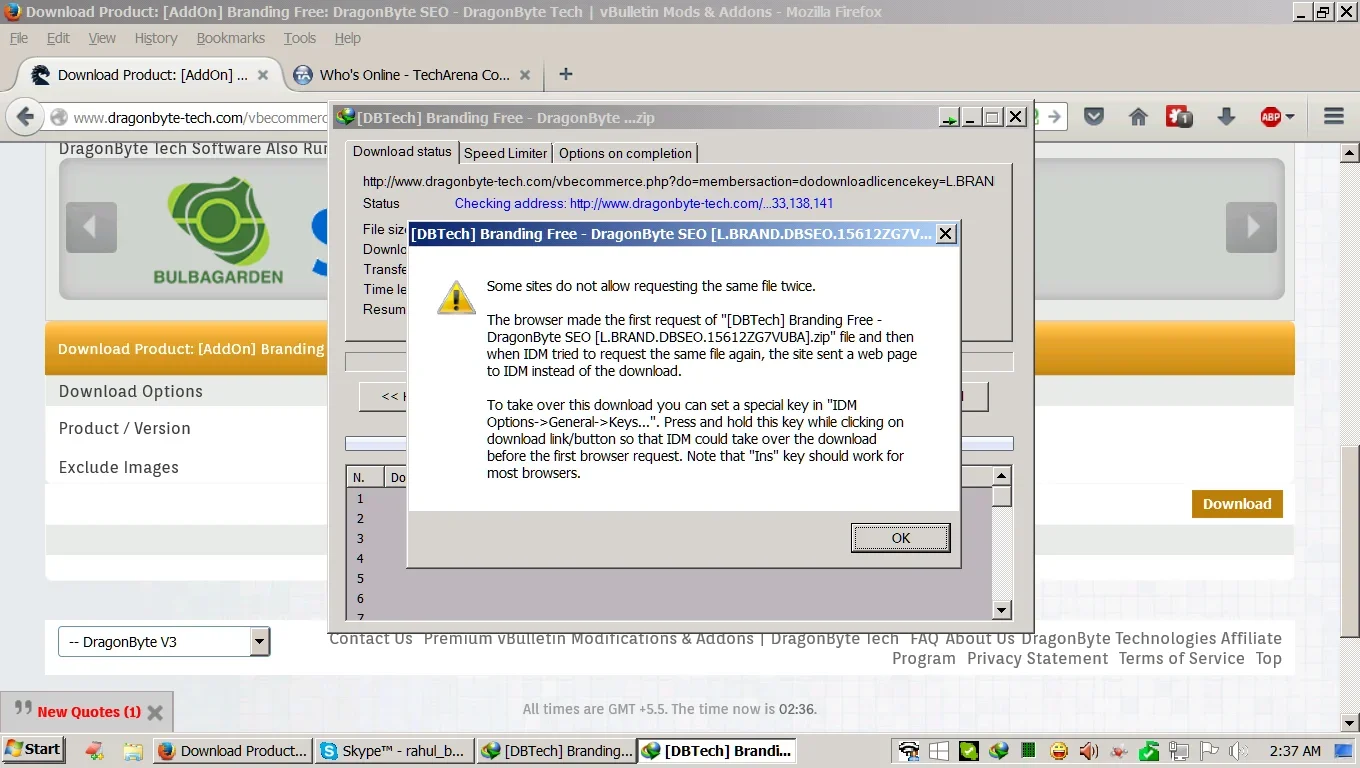Click the page scrollbar up arrow
The height and width of the screenshot is (768, 1360).
point(1349,153)
